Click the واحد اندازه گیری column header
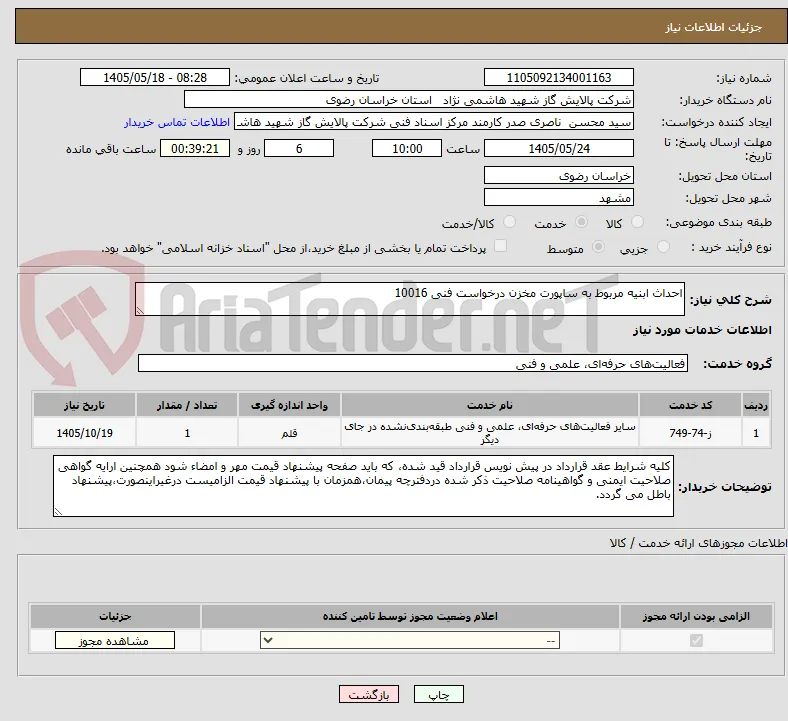The height and width of the screenshot is (721, 788). [x=289, y=405]
